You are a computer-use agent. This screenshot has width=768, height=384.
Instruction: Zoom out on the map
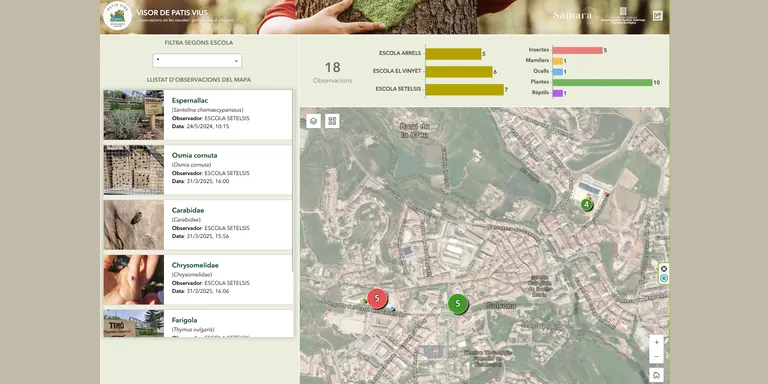656,356
